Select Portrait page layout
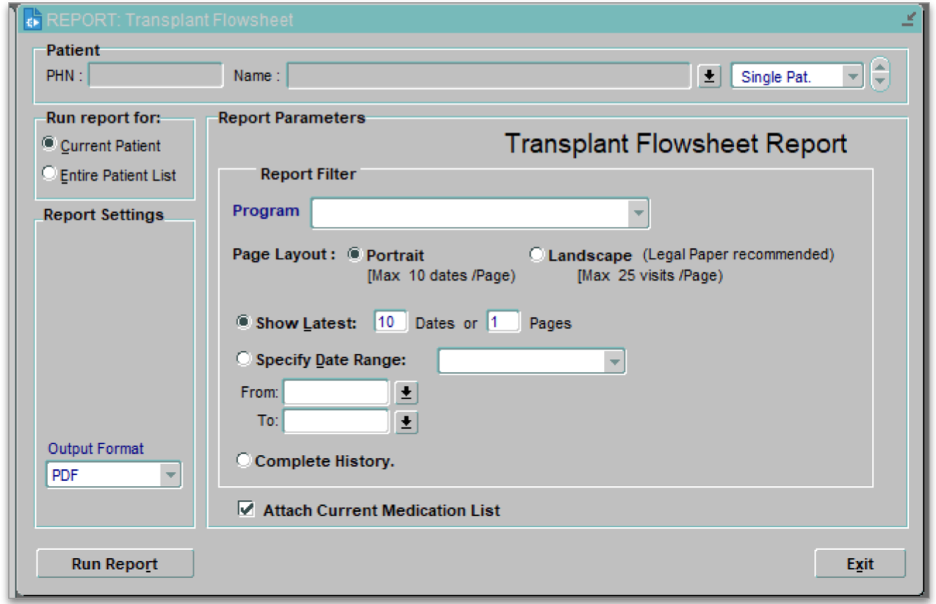The height and width of the screenshot is (604, 936). click(x=354, y=255)
